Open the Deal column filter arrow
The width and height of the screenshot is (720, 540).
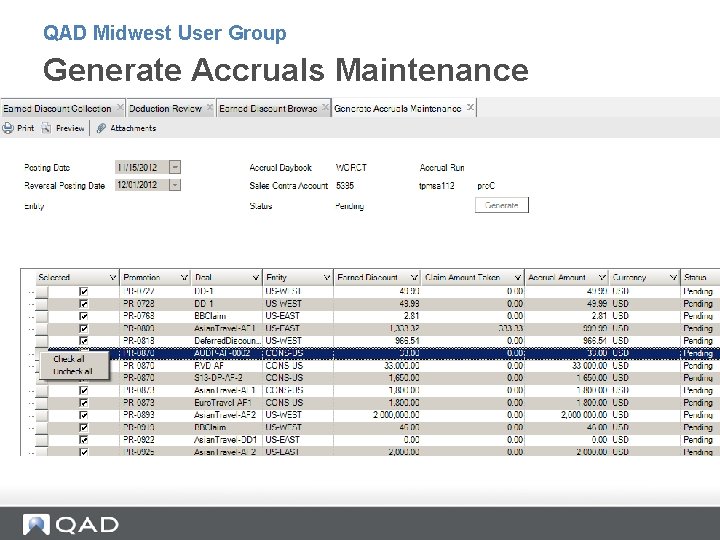[x=256, y=277]
